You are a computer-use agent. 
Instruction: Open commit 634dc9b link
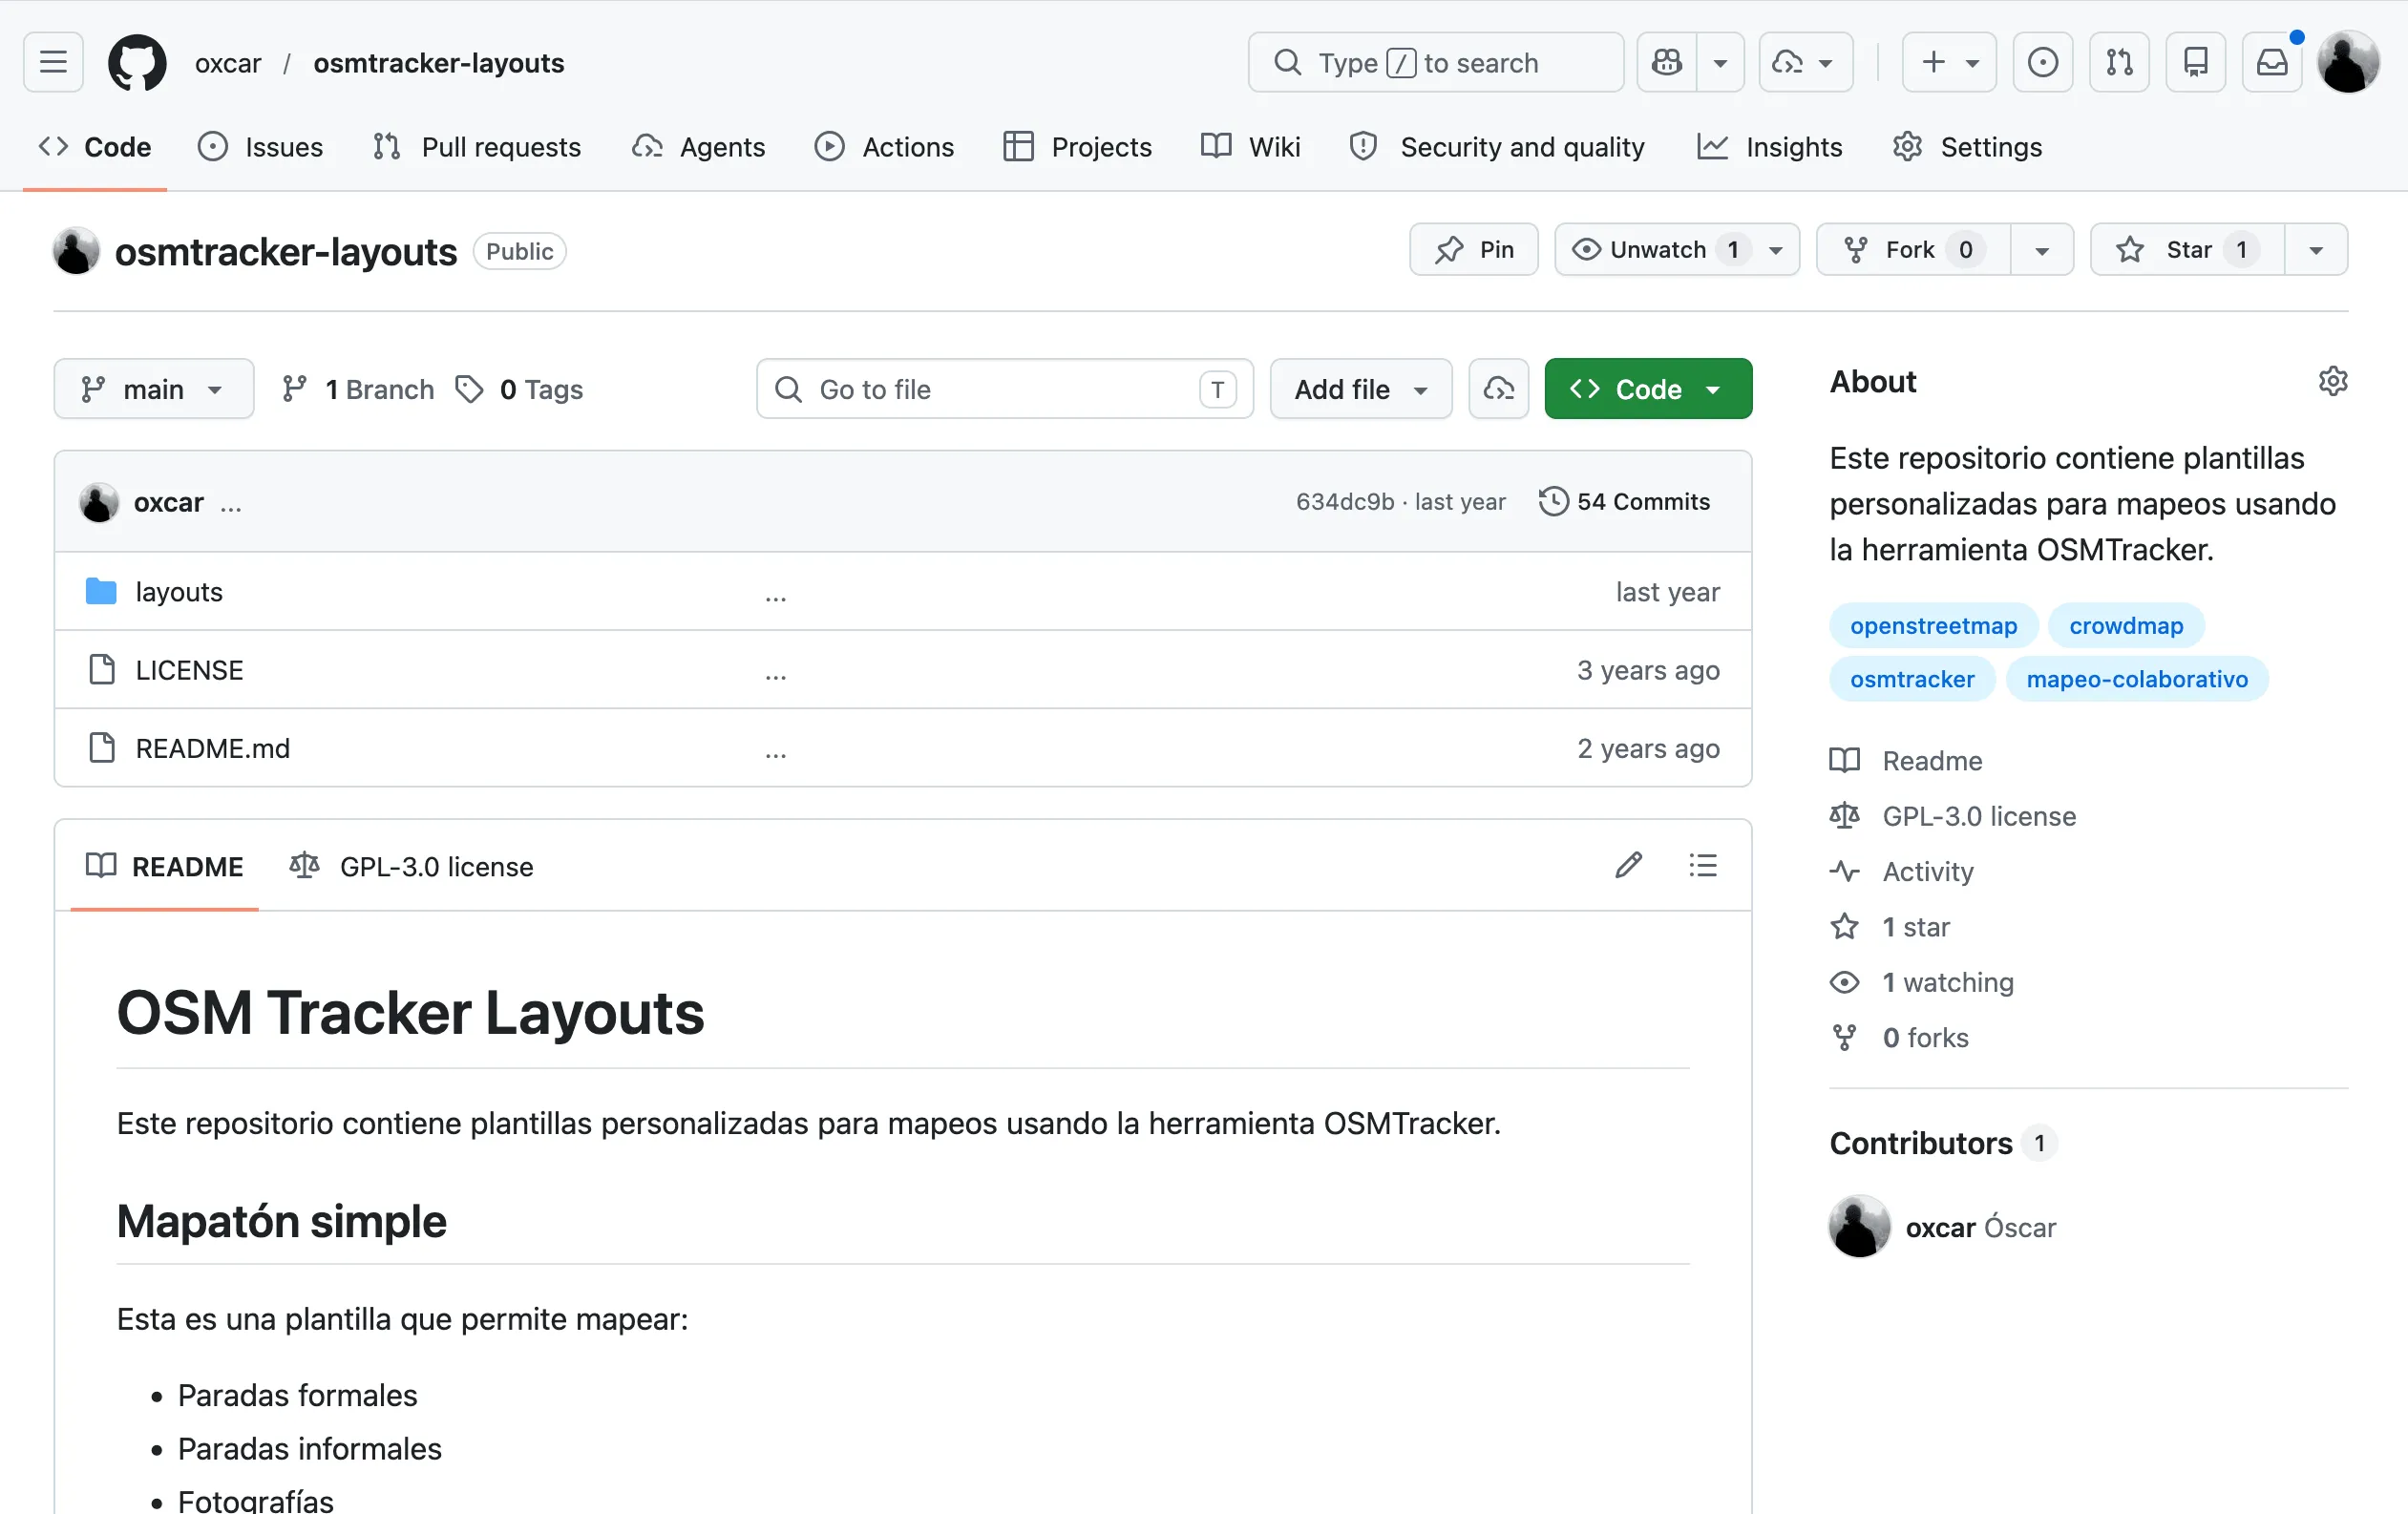coord(1344,501)
